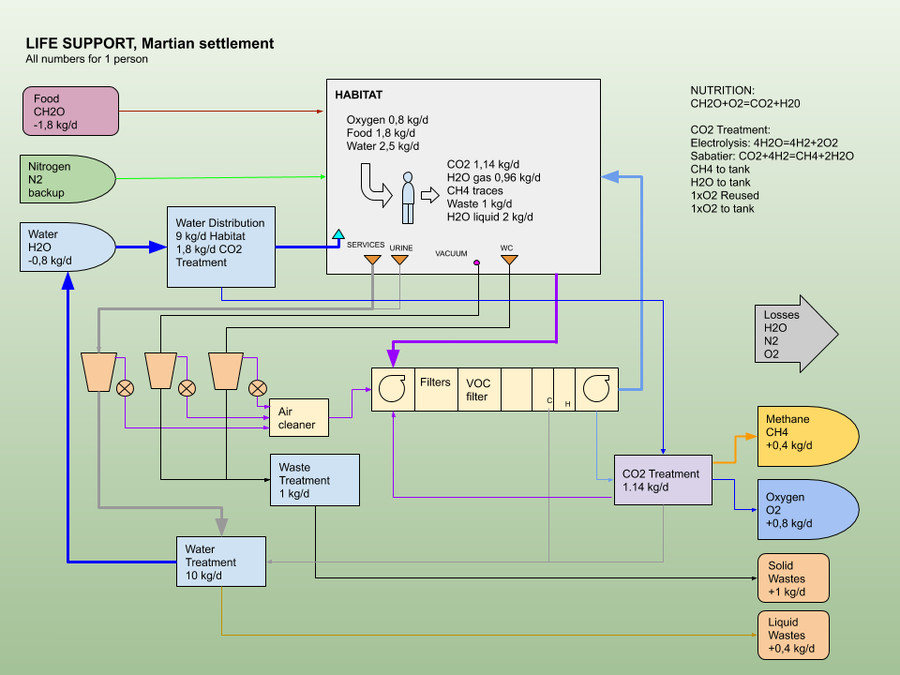
Task: Select the purple VACUUM dot port
Action: tap(477, 263)
